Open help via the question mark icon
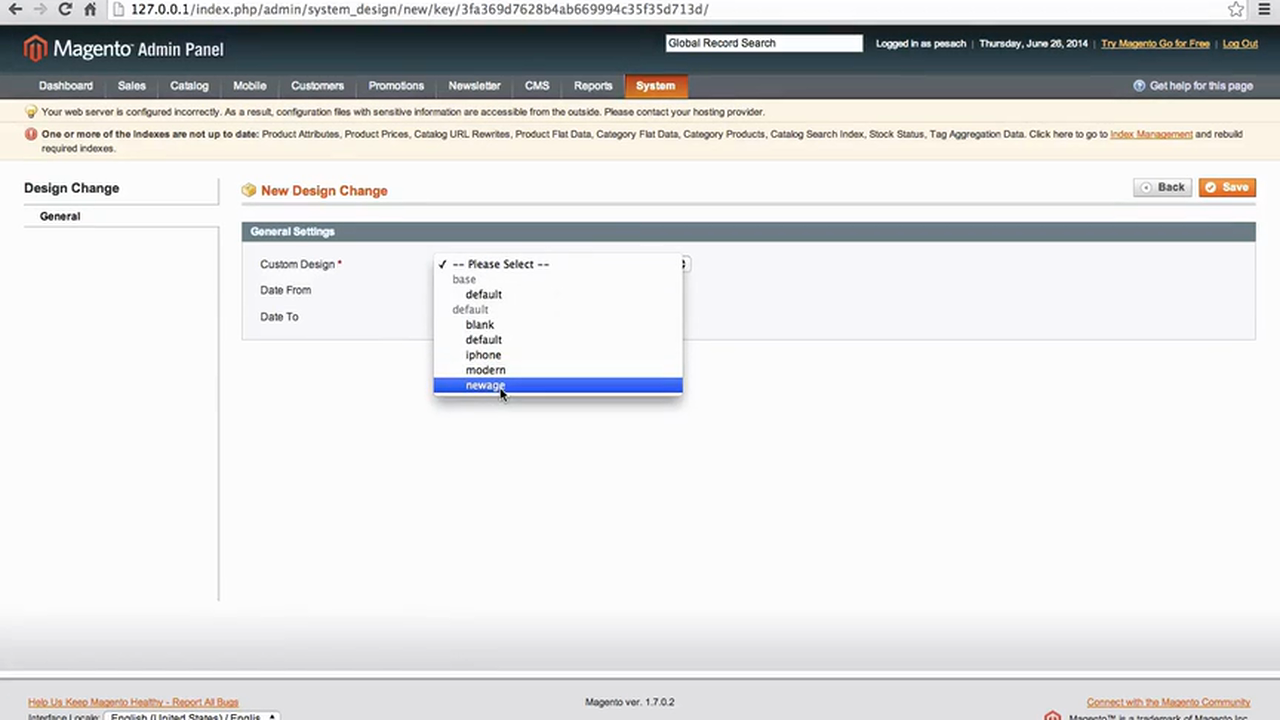Screen dimensions: 1280x720 pos(1139,85)
